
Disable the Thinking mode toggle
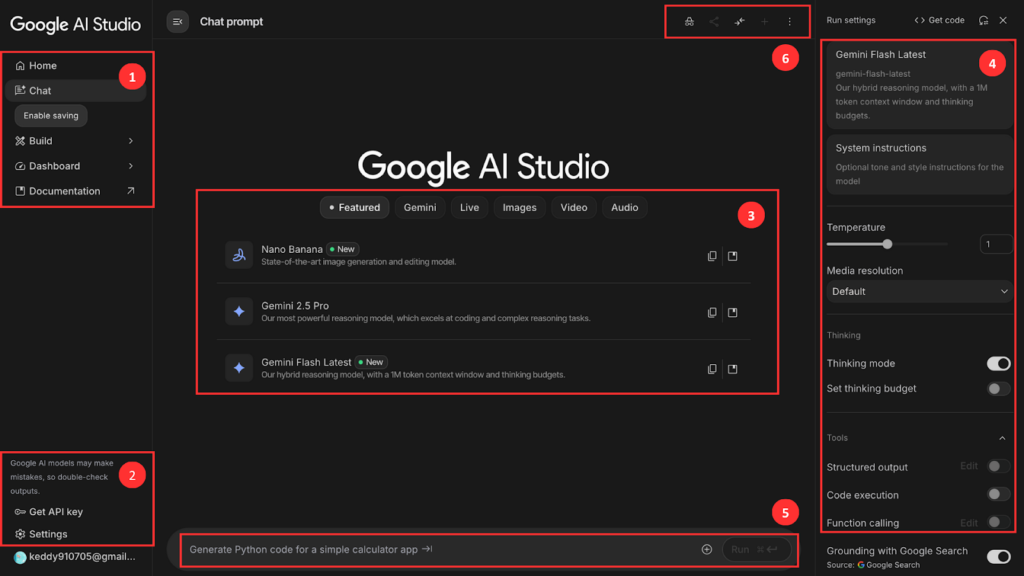pos(998,364)
